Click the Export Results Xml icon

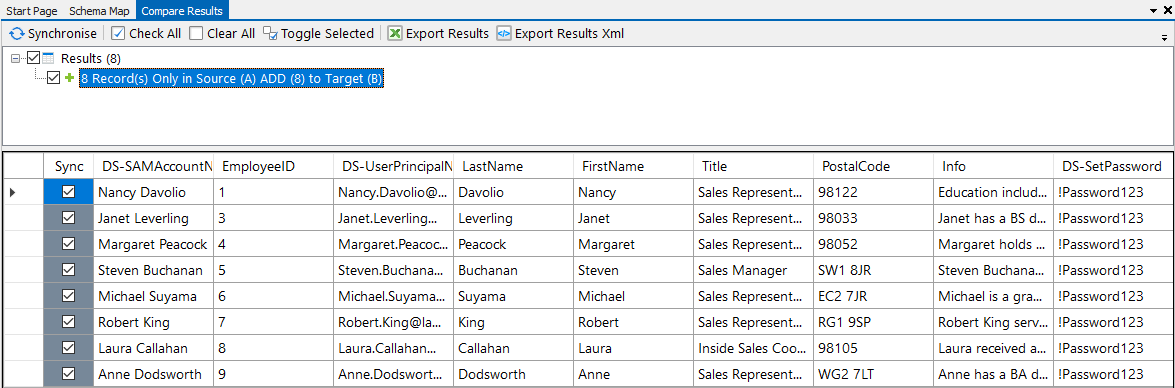(504, 34)
